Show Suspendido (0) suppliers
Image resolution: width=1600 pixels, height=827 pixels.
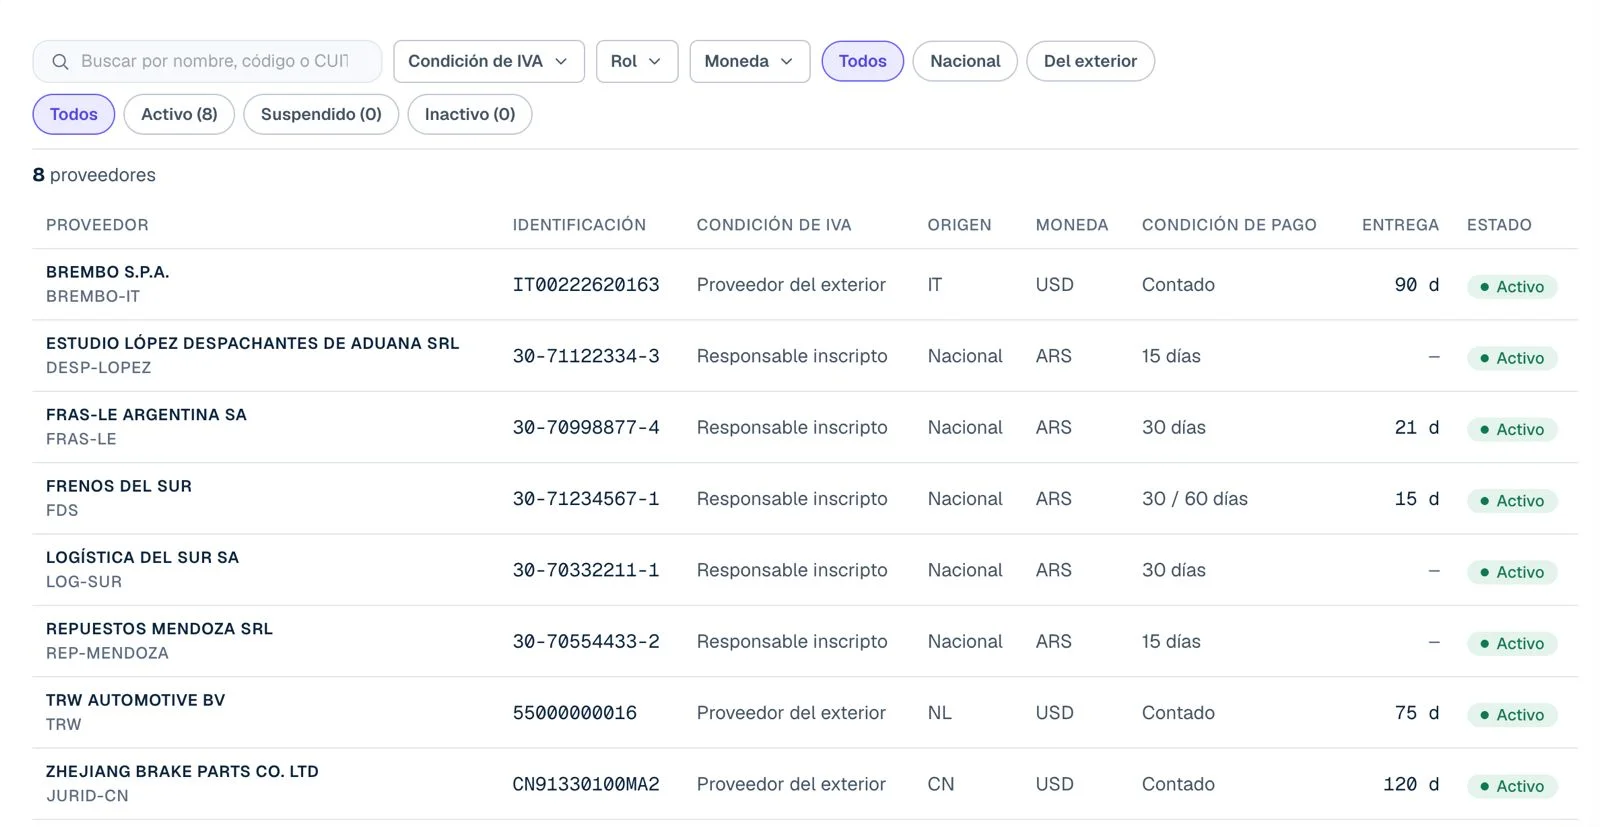pos(321,115)
